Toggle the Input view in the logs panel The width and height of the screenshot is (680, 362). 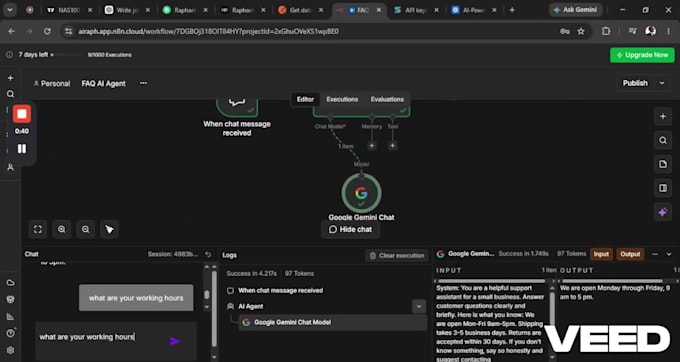click(x=601, y=254)
